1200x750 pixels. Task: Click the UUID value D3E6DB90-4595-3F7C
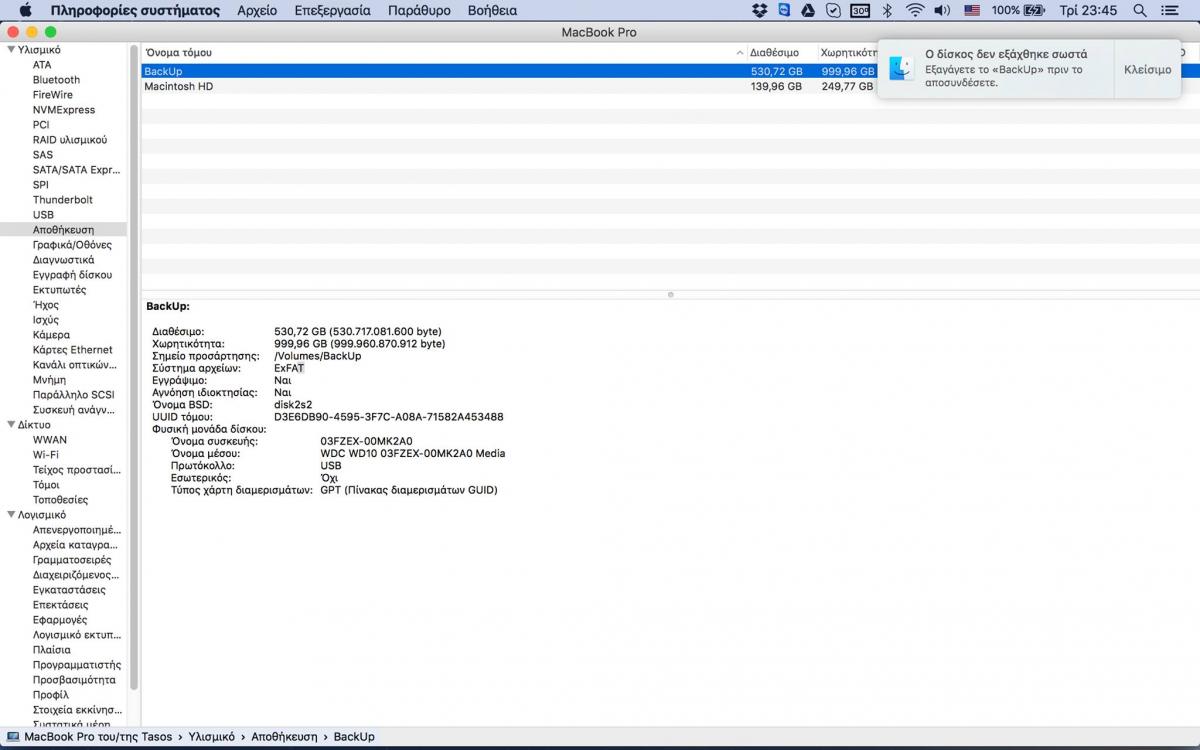pyautogui.click(x=389, y=417)
